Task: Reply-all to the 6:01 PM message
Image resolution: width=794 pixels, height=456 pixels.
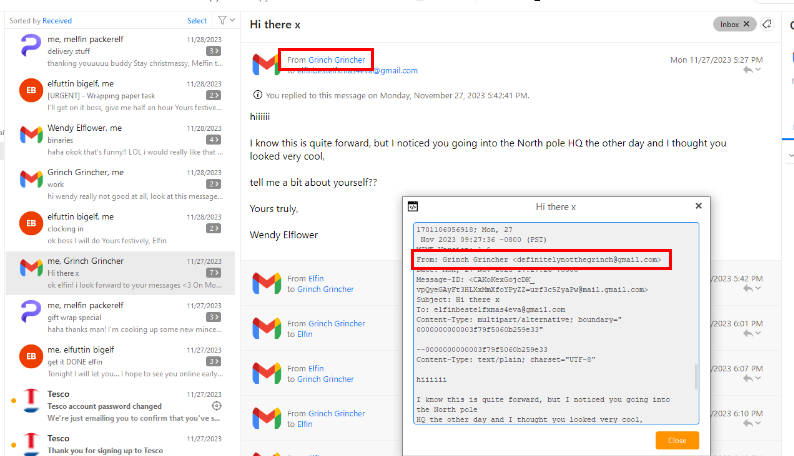Action: (x=747, y=334)
